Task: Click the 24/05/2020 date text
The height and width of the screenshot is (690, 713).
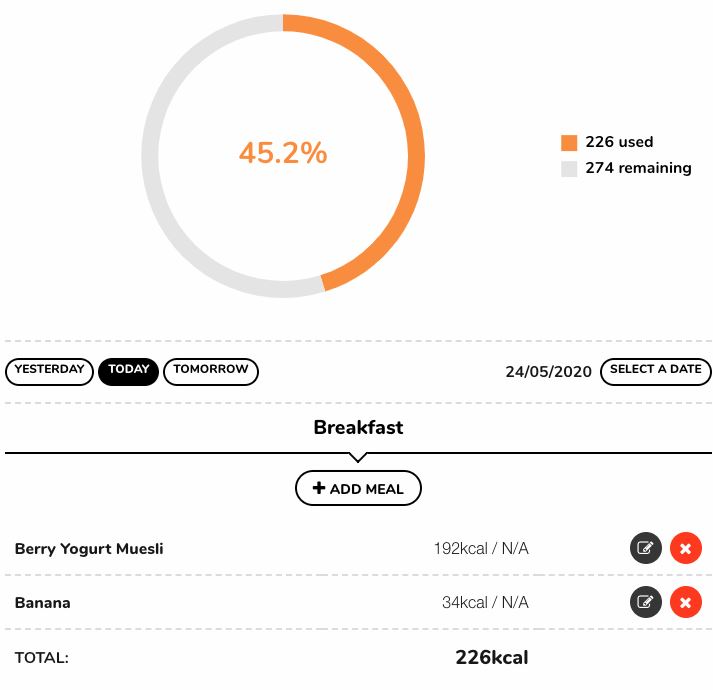Action: point(548,372)
